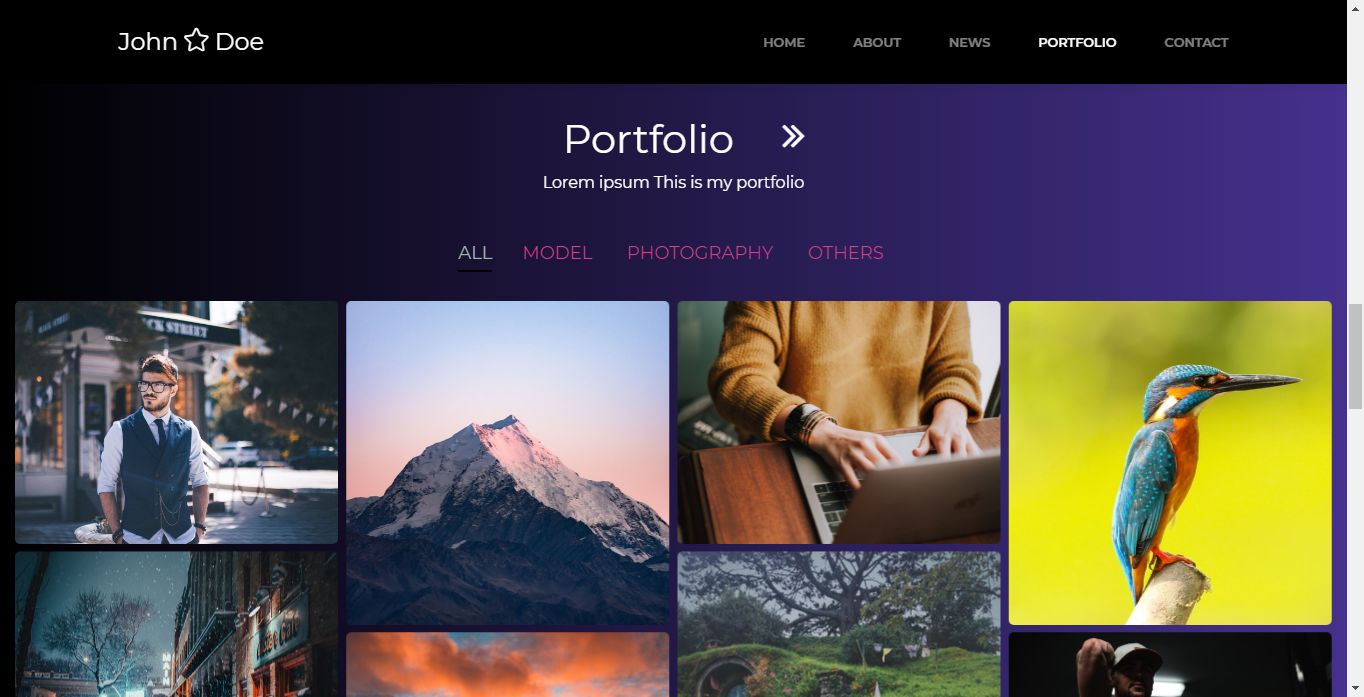View the laptop typing hands photo
The width and height of the screenshot is (1364, 697).
point(839,422)
